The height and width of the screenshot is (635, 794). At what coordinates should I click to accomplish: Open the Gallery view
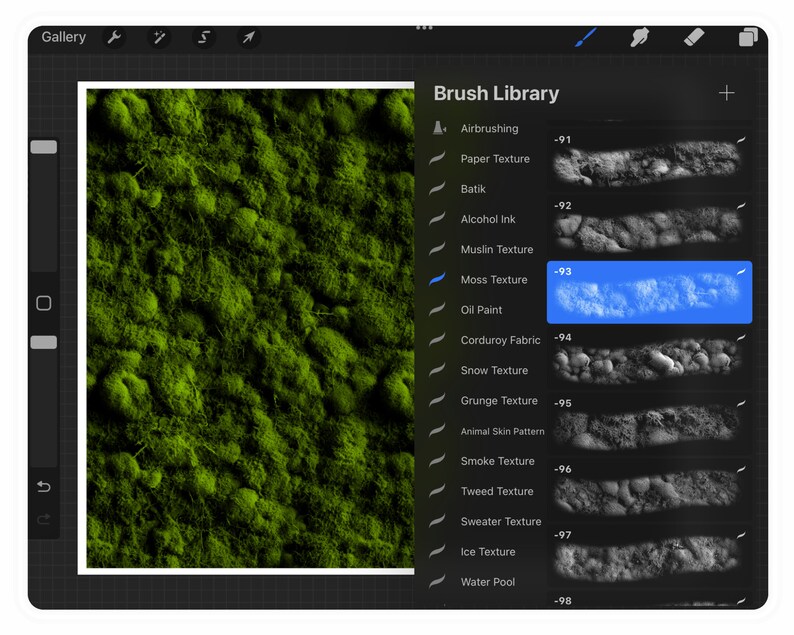tap(63, 37)
